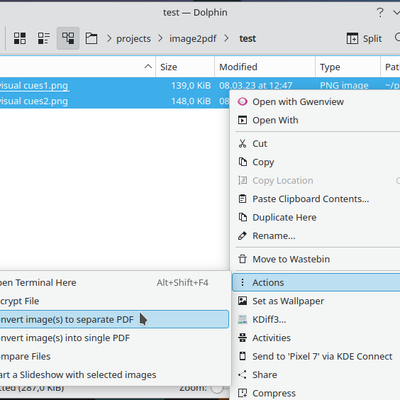Convert image(s) to separate PDF
Screen dimensions: 400x400
114,319
